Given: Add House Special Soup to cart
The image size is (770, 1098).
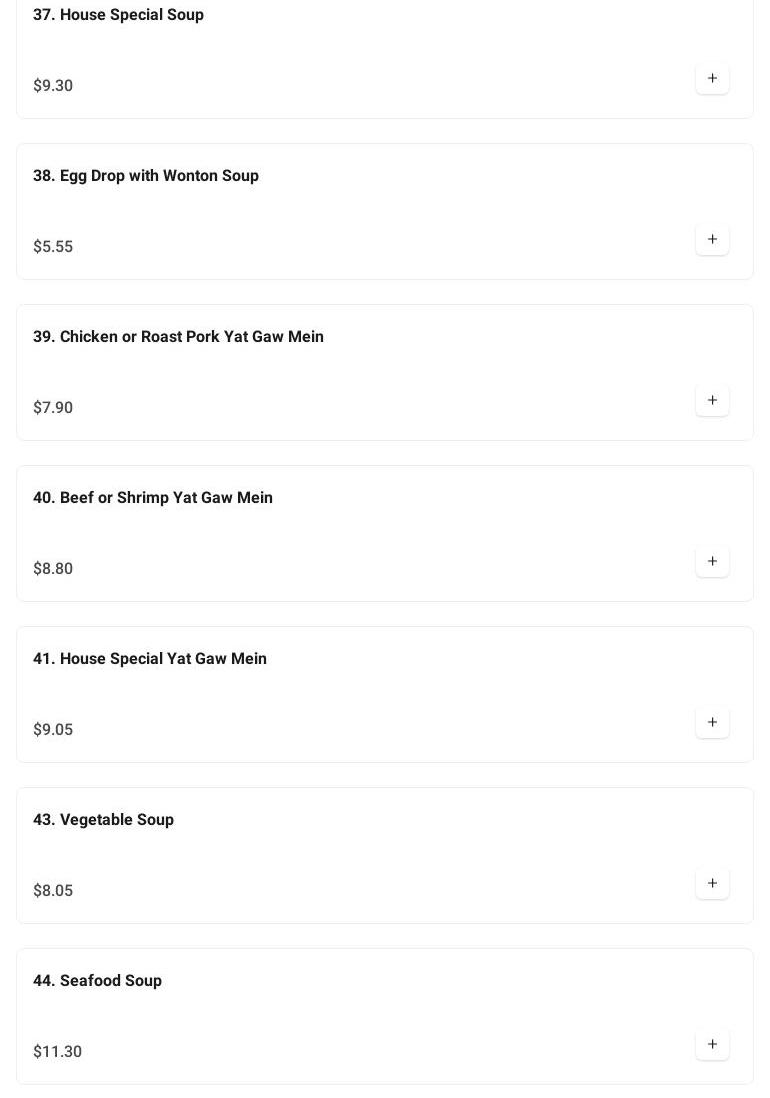Looking at the screenshot, I should coord(712,79).
